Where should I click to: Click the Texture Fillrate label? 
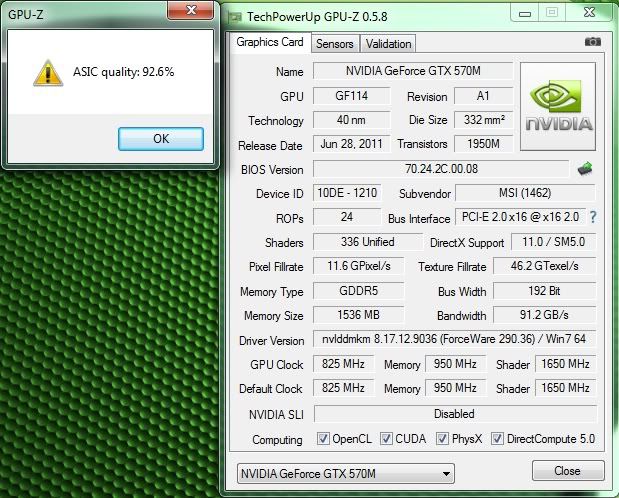[452, 267]
